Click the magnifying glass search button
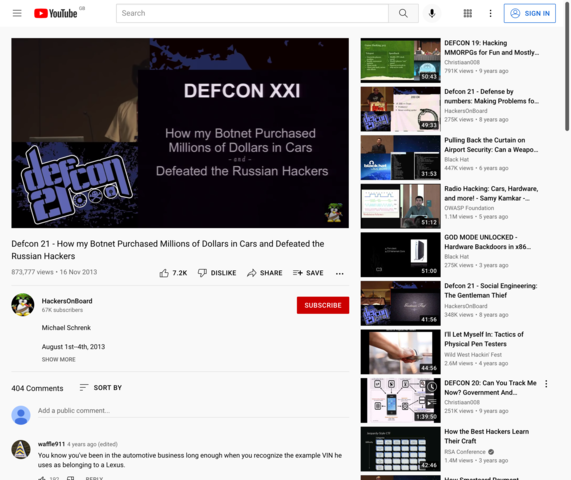 click(403, 13)
